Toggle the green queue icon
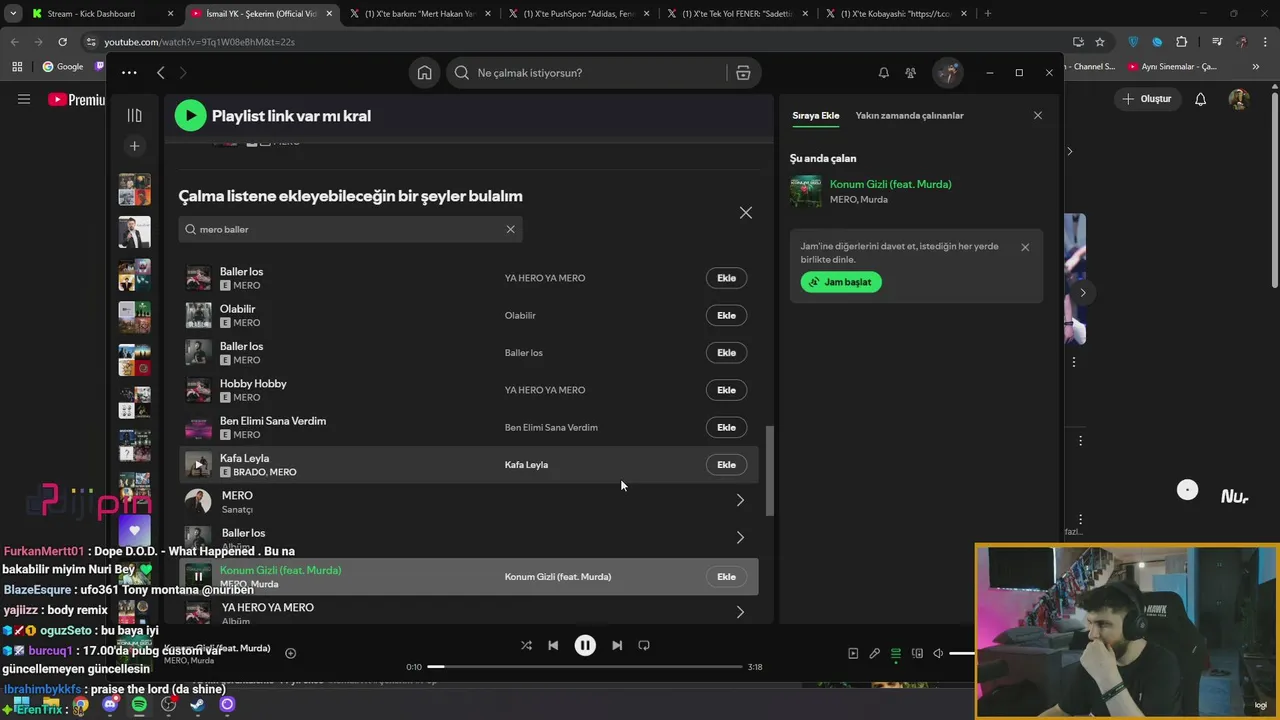 (896, 654)
